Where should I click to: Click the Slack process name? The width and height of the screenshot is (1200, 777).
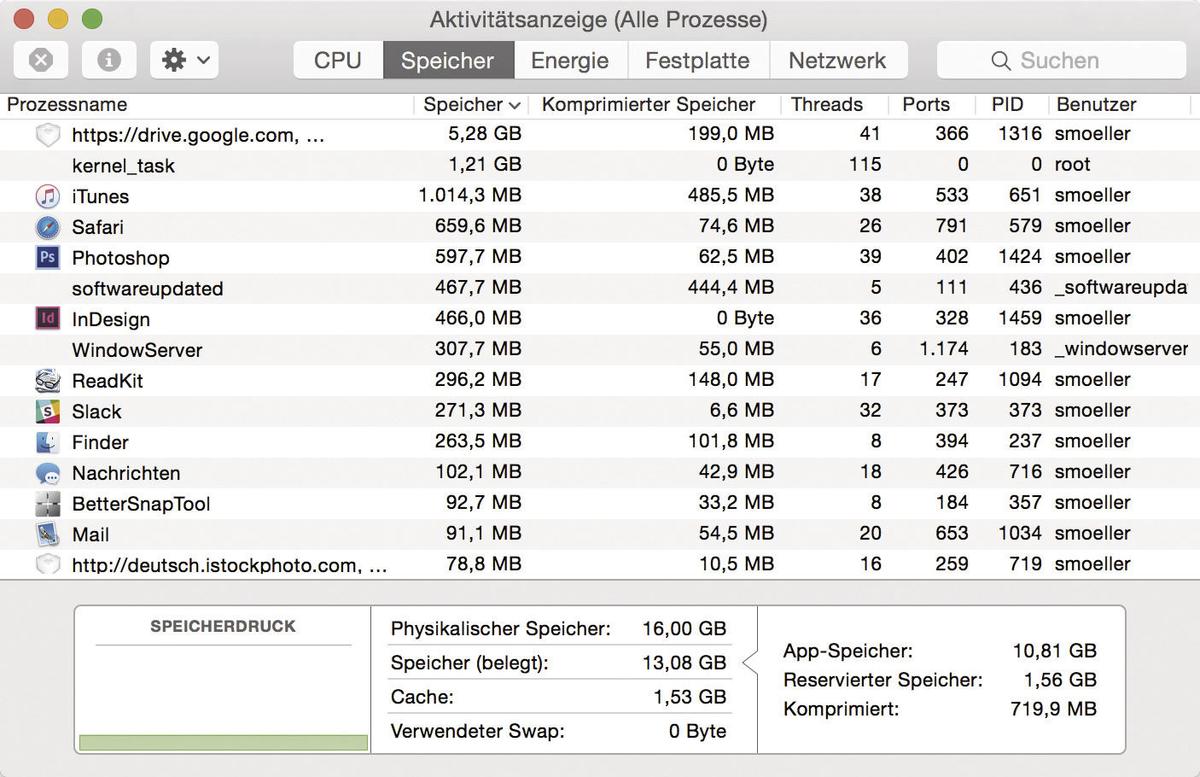(97, 412)
